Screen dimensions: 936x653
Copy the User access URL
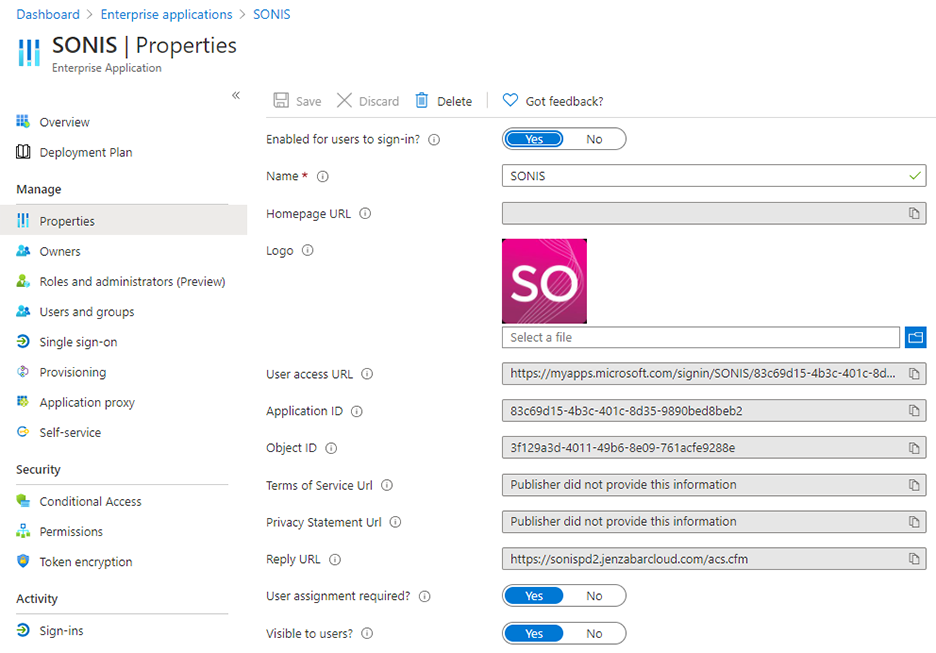[914, 374]
